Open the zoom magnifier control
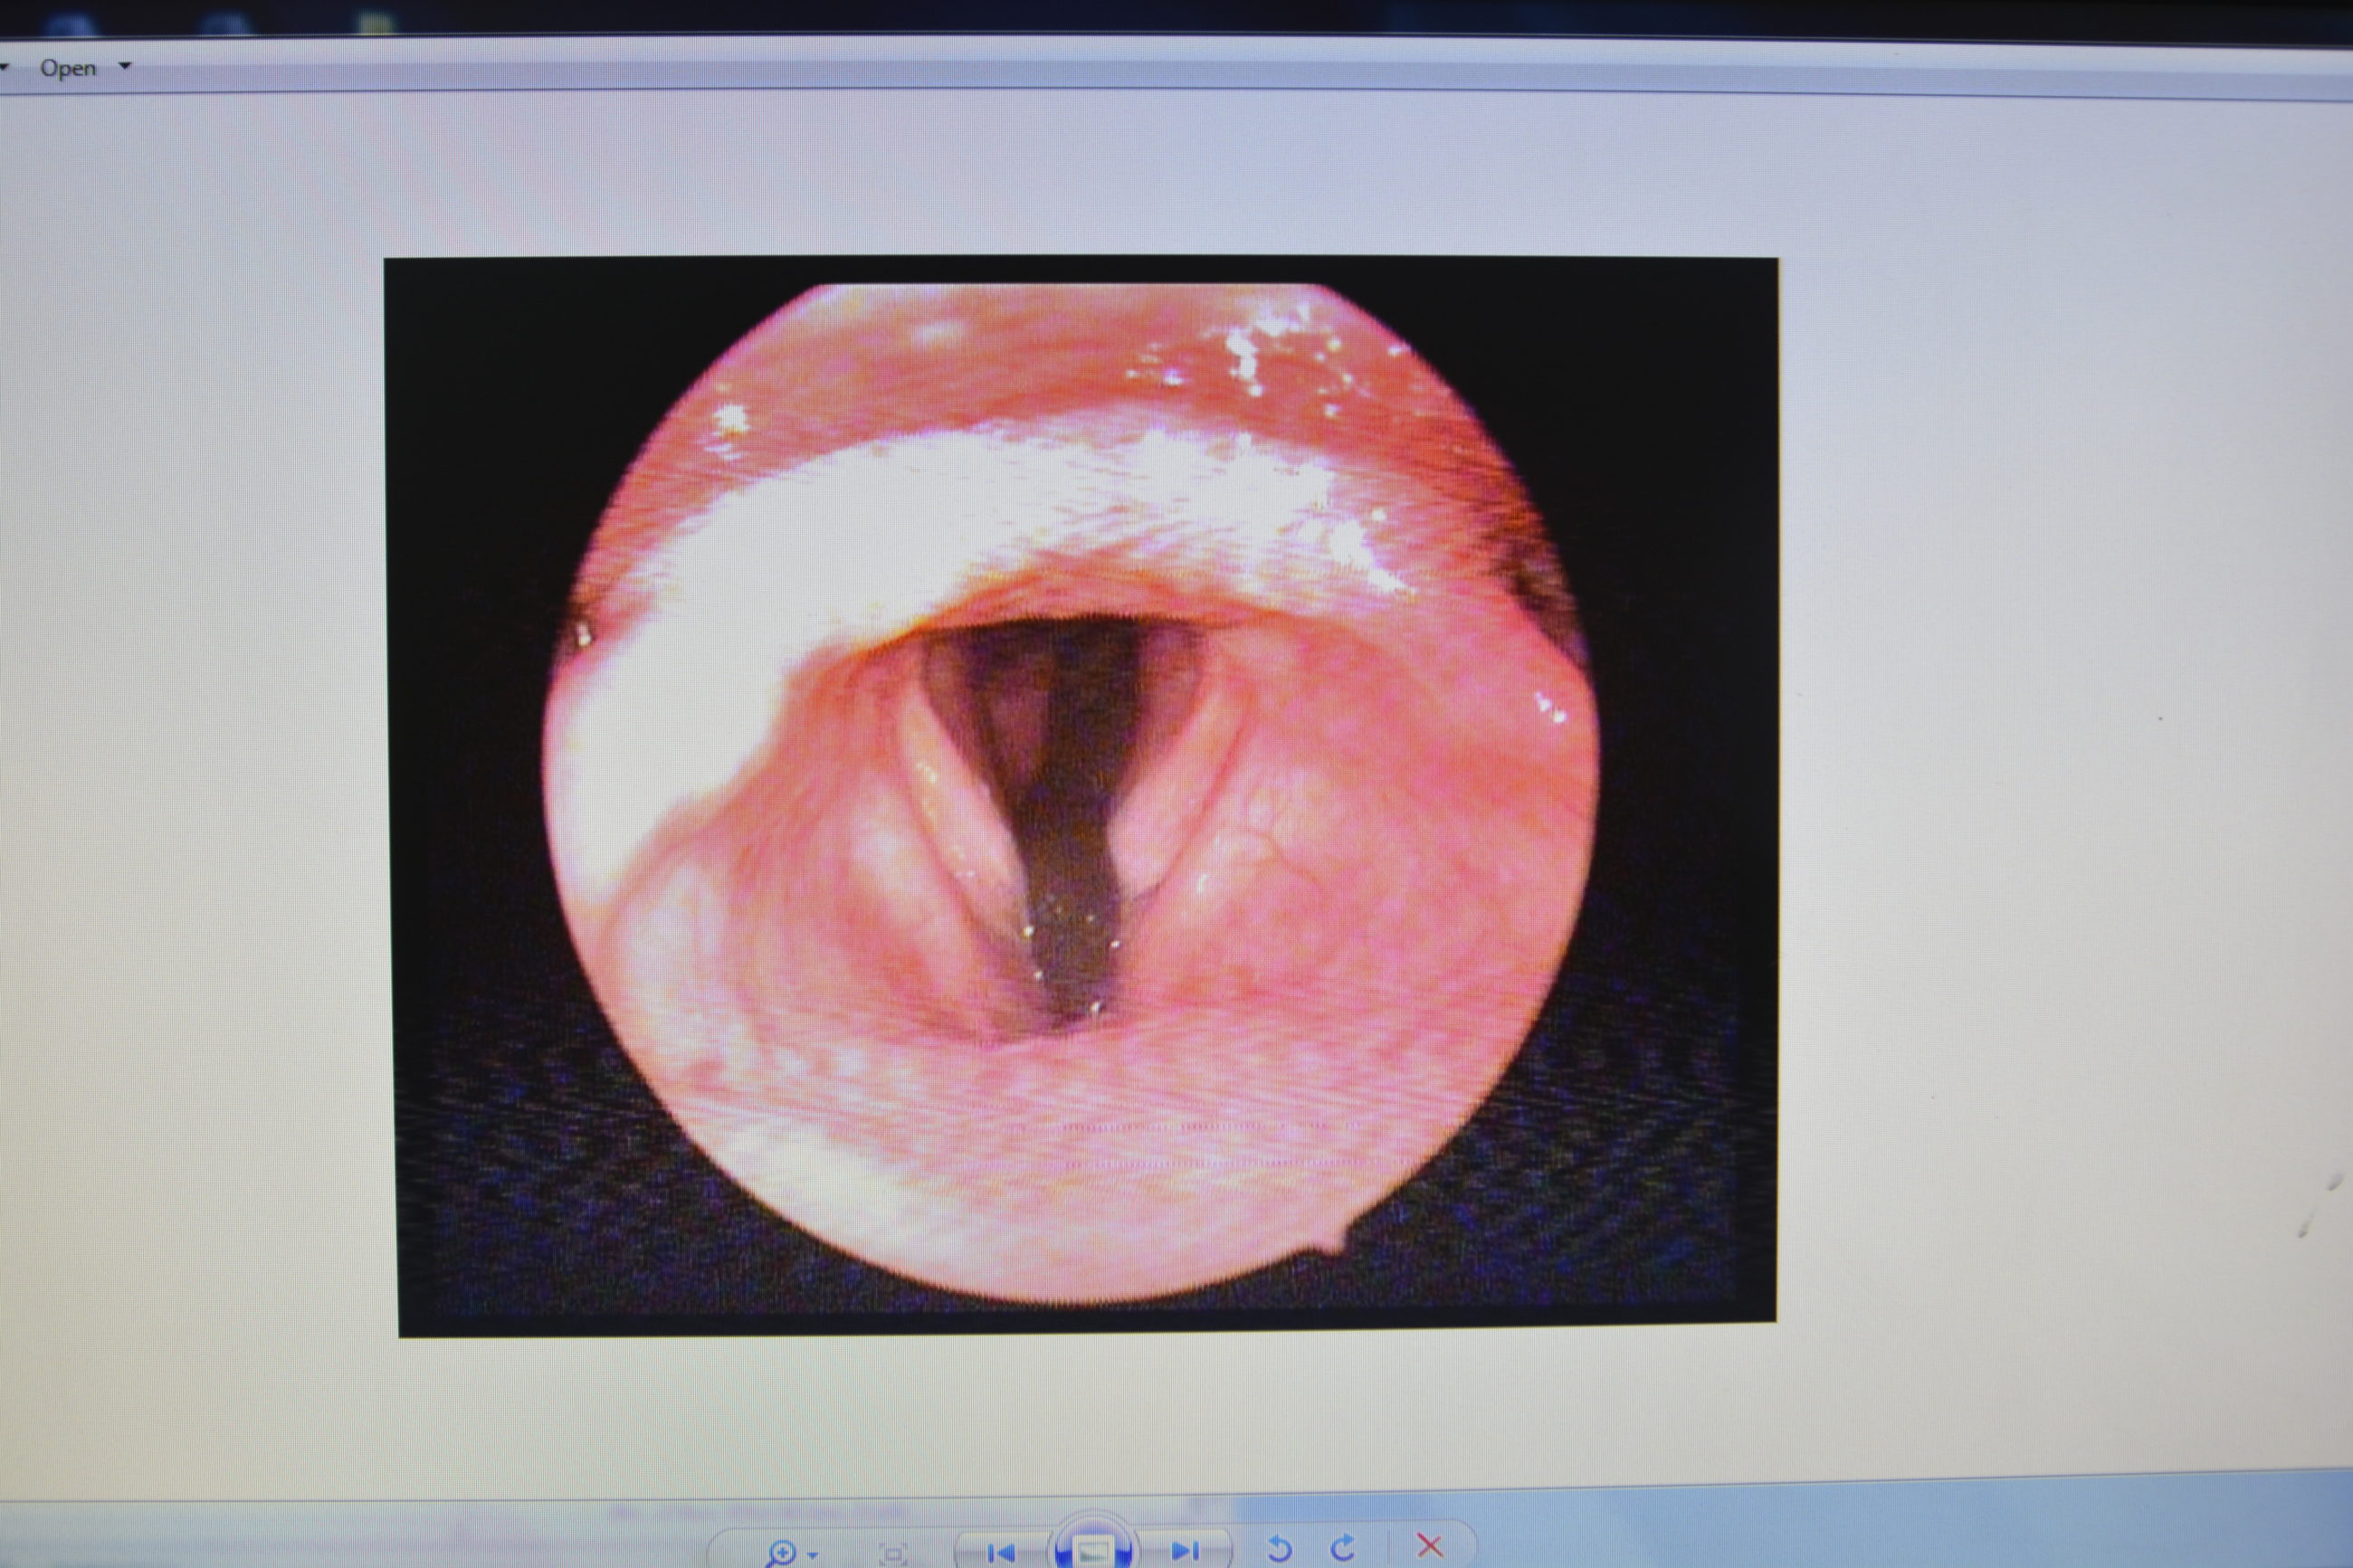The image size is (2353, 1568). point(780,1553)
